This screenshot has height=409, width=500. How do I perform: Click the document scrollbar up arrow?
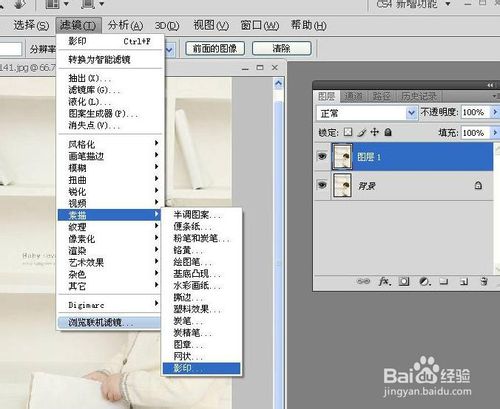[x=279, y=83]
